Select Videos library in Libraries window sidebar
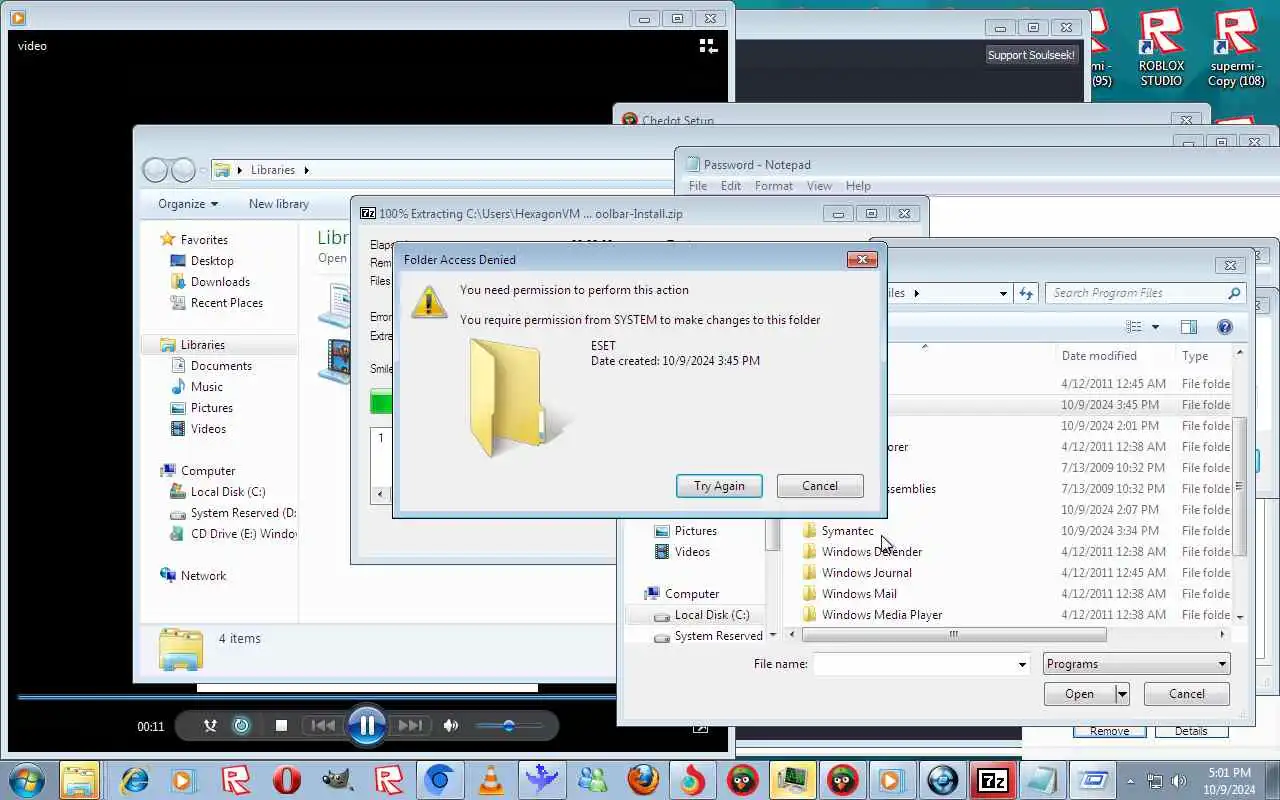Viewport: 1280px width, 800px height. (209, 429)
